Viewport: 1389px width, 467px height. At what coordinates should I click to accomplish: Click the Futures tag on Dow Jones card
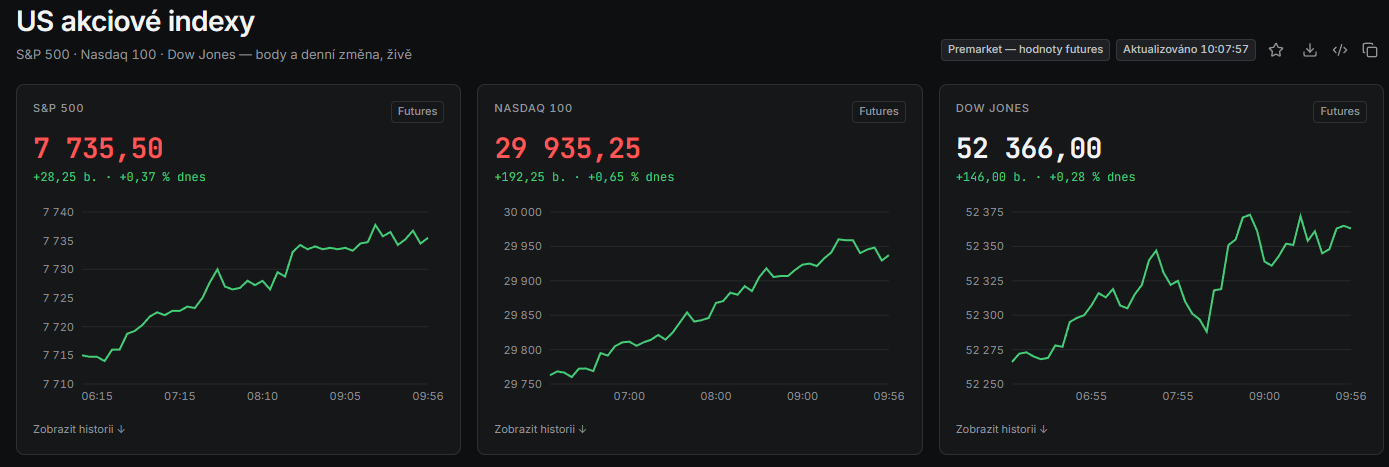(x=1340, y=111)
